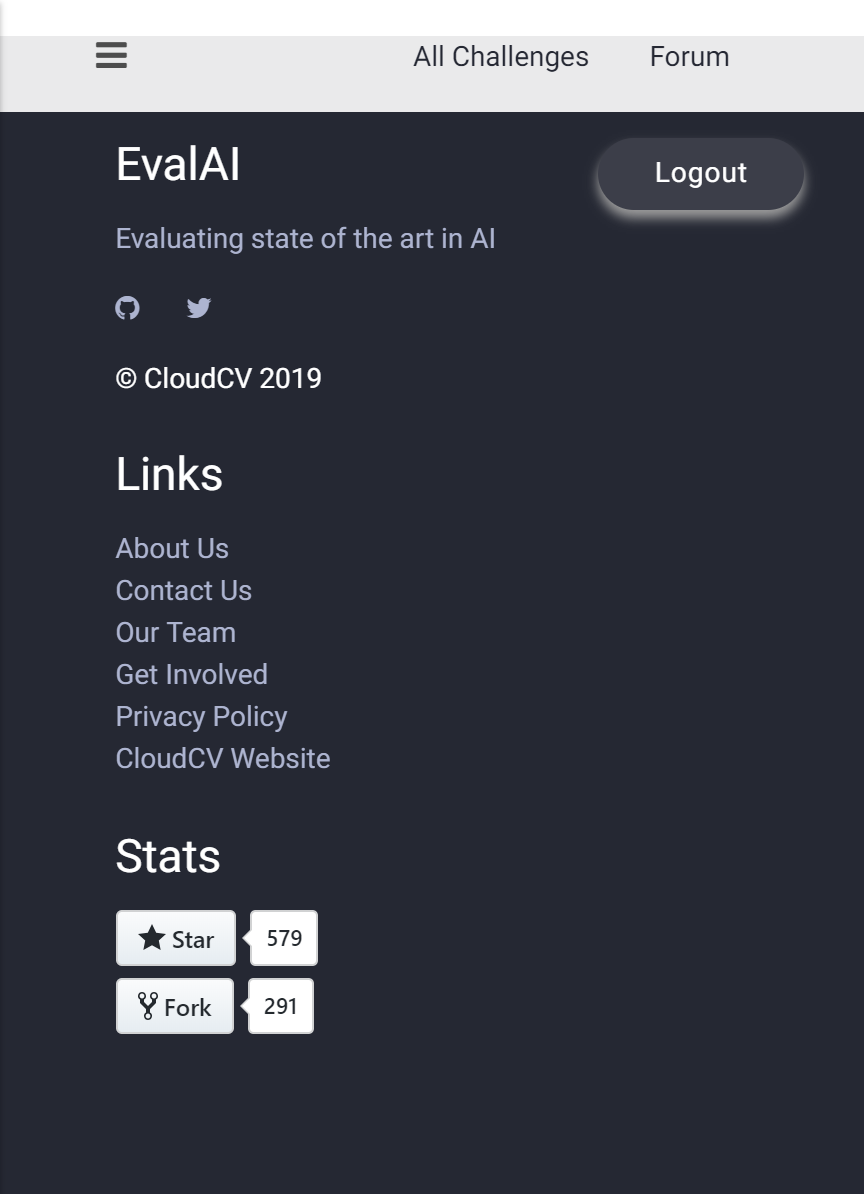Open the Get Involved link

pos(191,674)
